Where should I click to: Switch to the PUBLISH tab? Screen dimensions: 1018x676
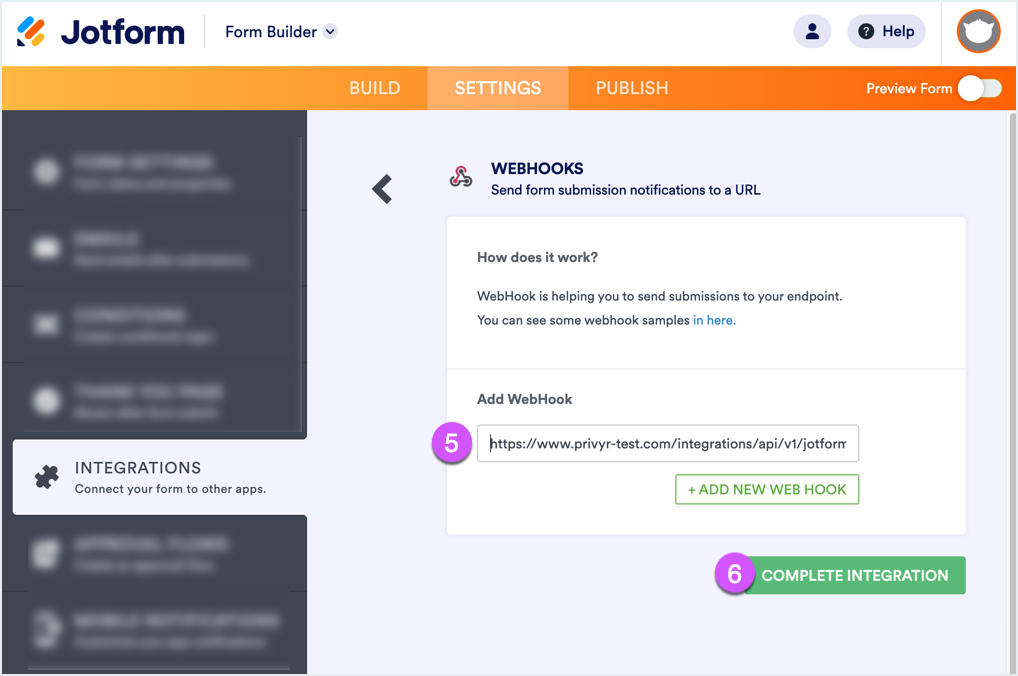pos(632,88)
